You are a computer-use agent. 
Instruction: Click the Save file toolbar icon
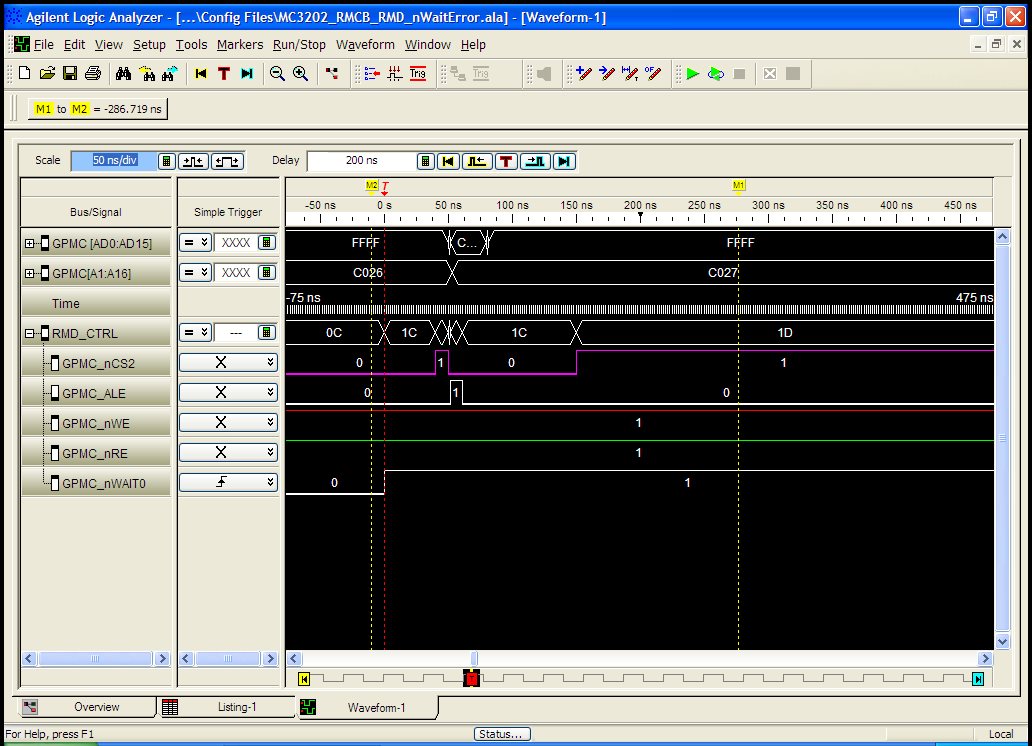click(x=70, y=74)
